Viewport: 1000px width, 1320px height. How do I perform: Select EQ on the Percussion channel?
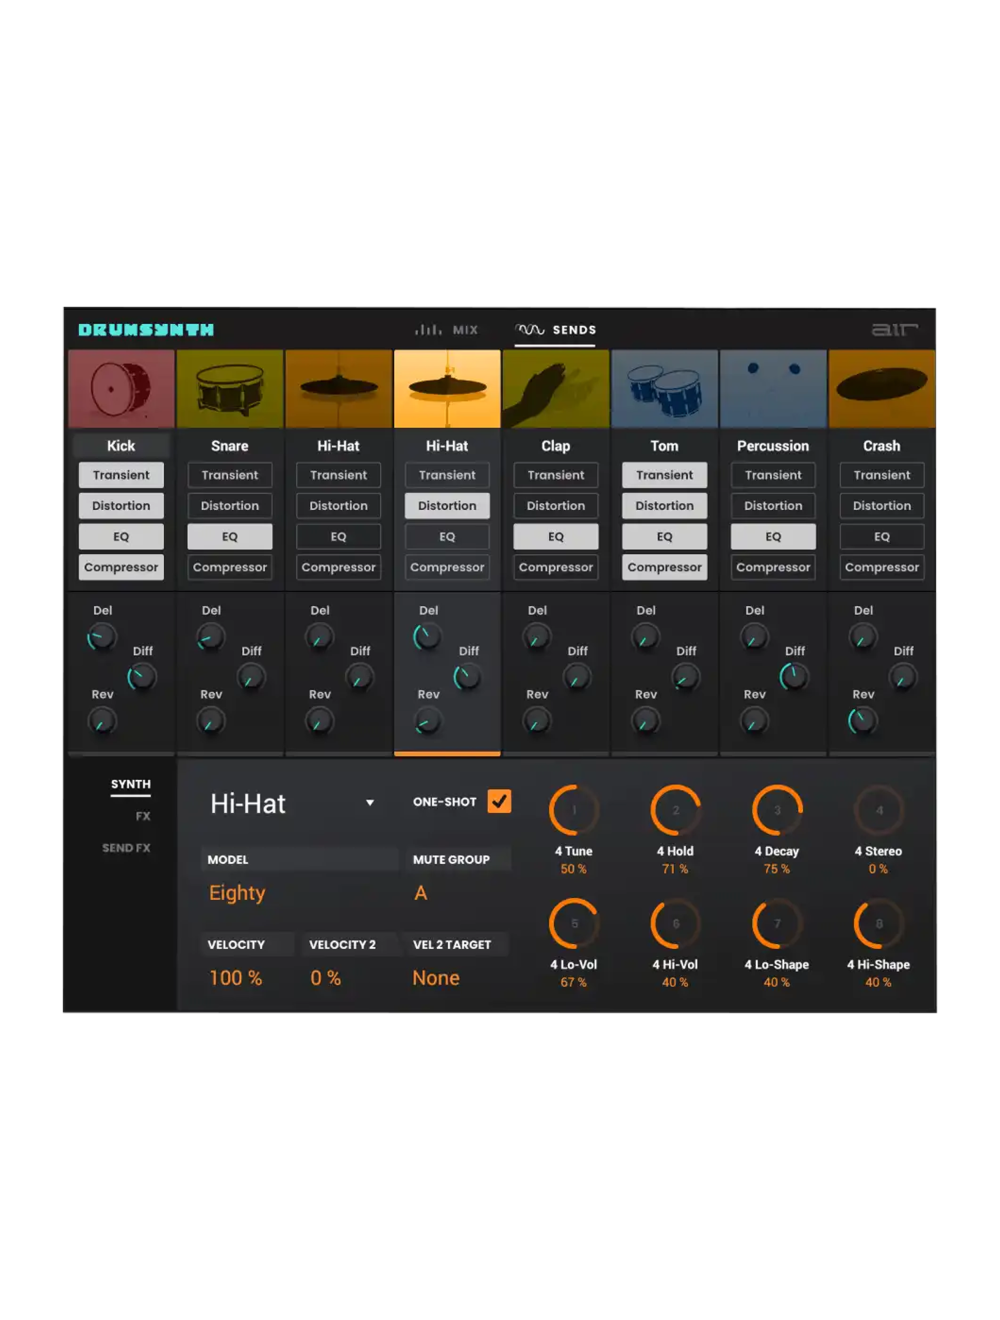pyautogui.click(x=773, y=536)
